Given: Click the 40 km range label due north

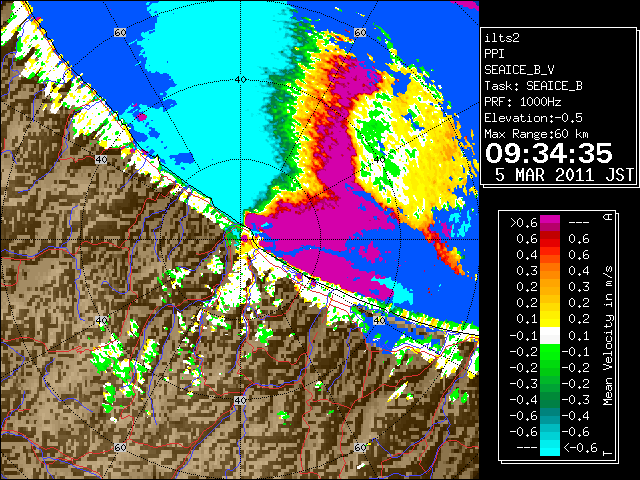Looking at the screenshot, I should [240, 80].
